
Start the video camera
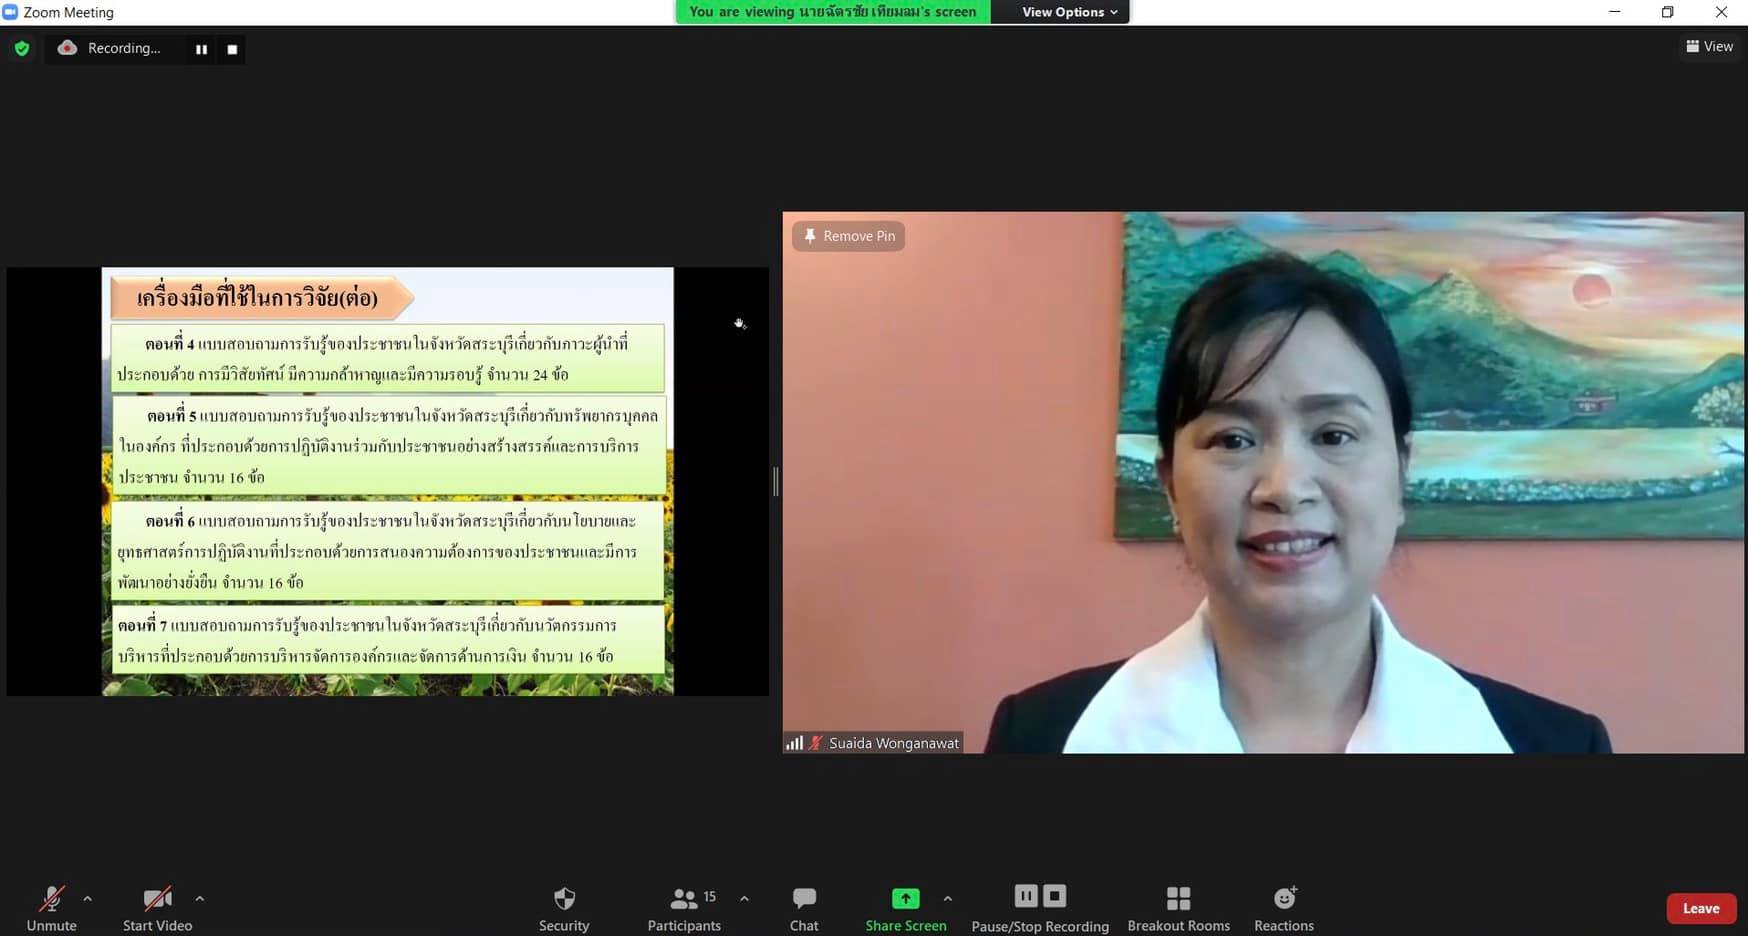click(x=157, y=908)
